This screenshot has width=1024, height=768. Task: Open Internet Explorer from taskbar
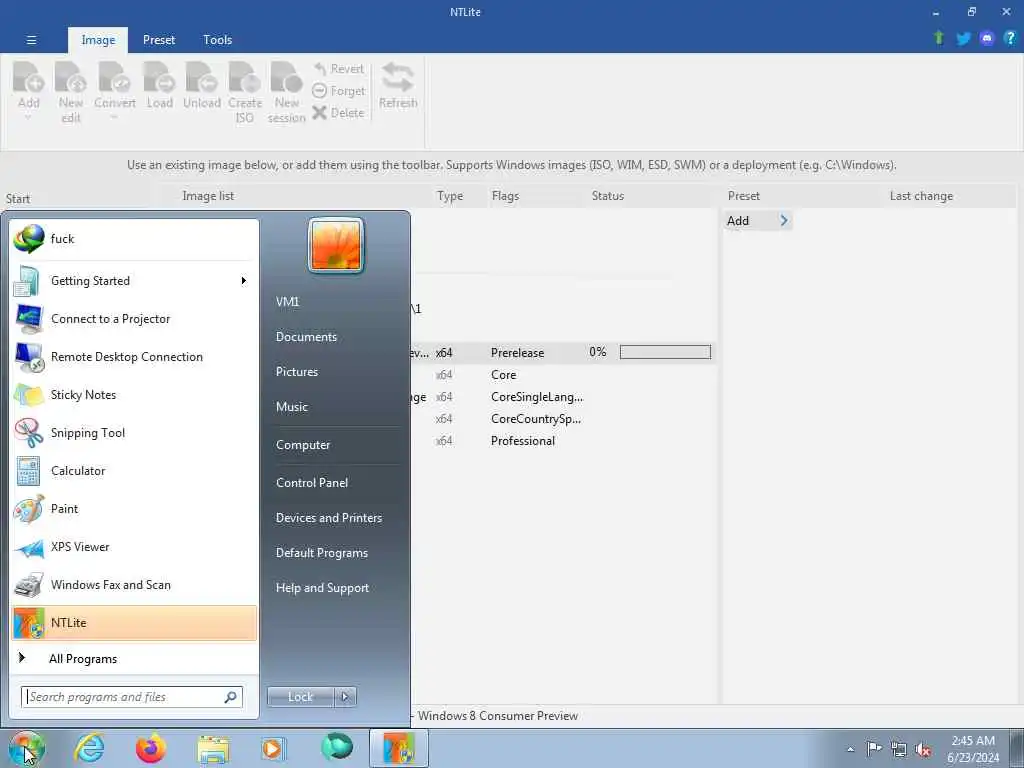89,748
